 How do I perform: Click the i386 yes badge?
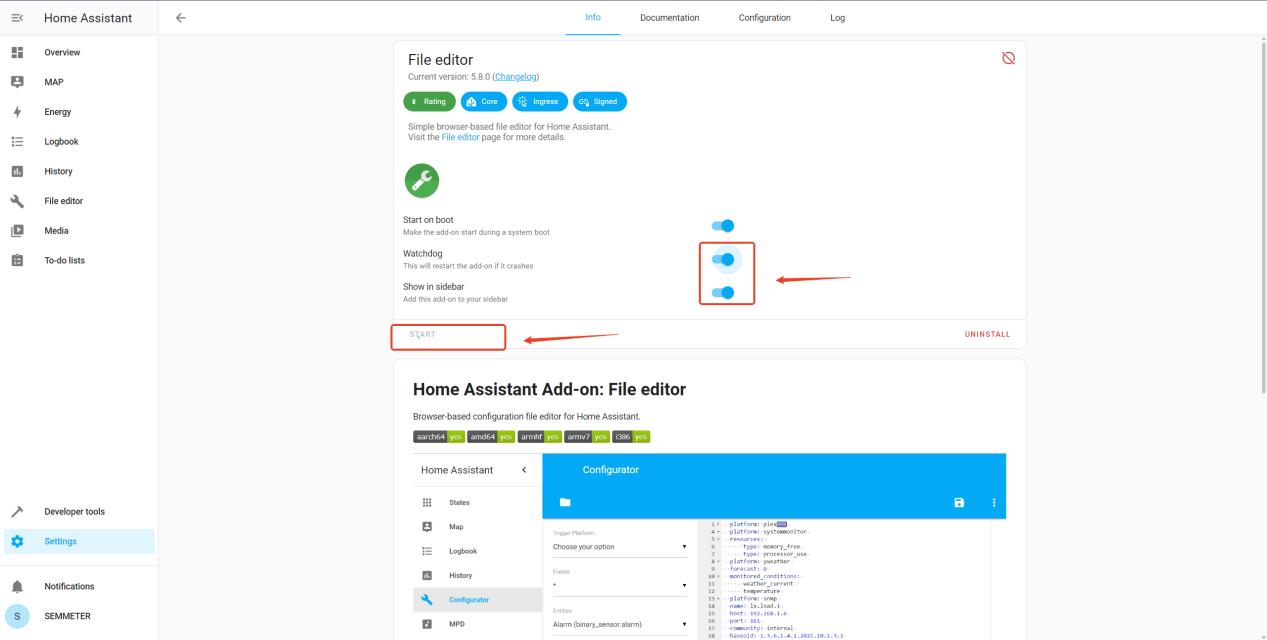[x=631, y=437]
